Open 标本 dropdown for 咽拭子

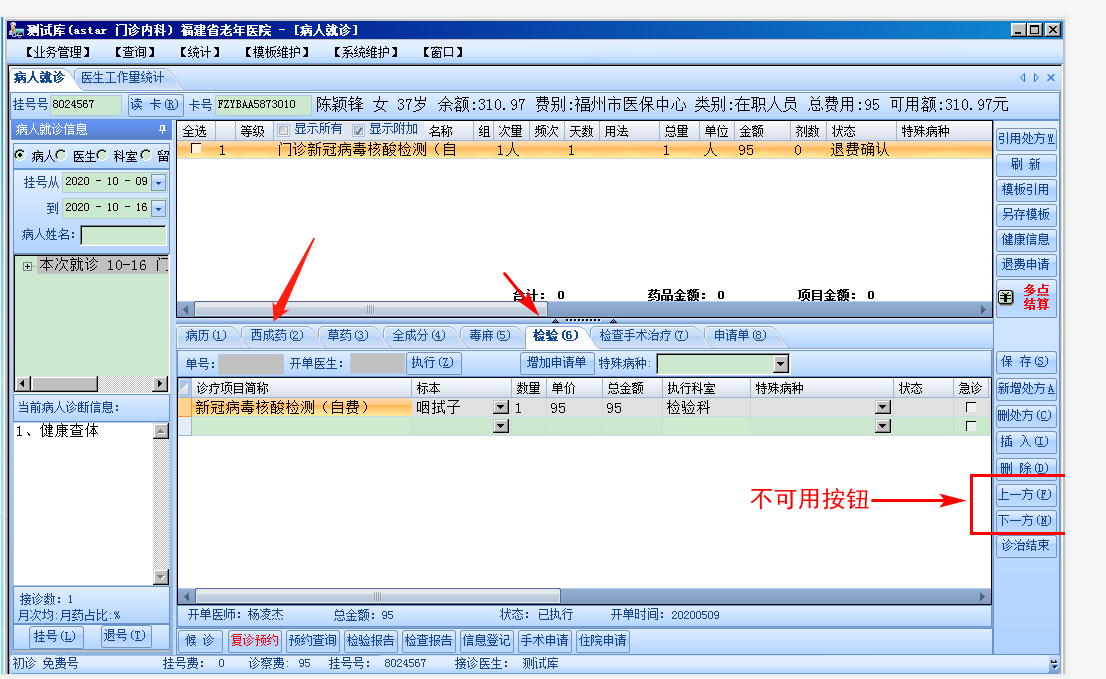click(501, 408)
